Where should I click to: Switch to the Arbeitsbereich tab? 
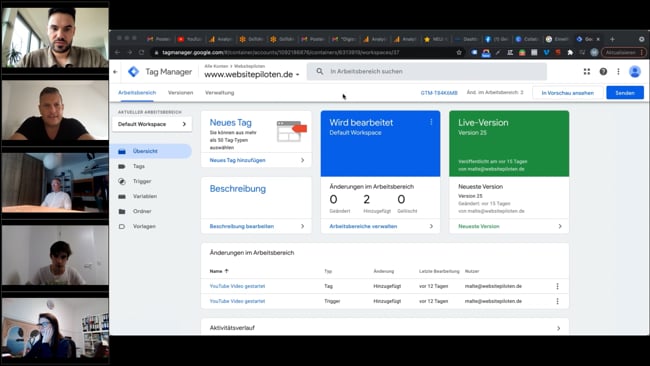pos(137,92)
